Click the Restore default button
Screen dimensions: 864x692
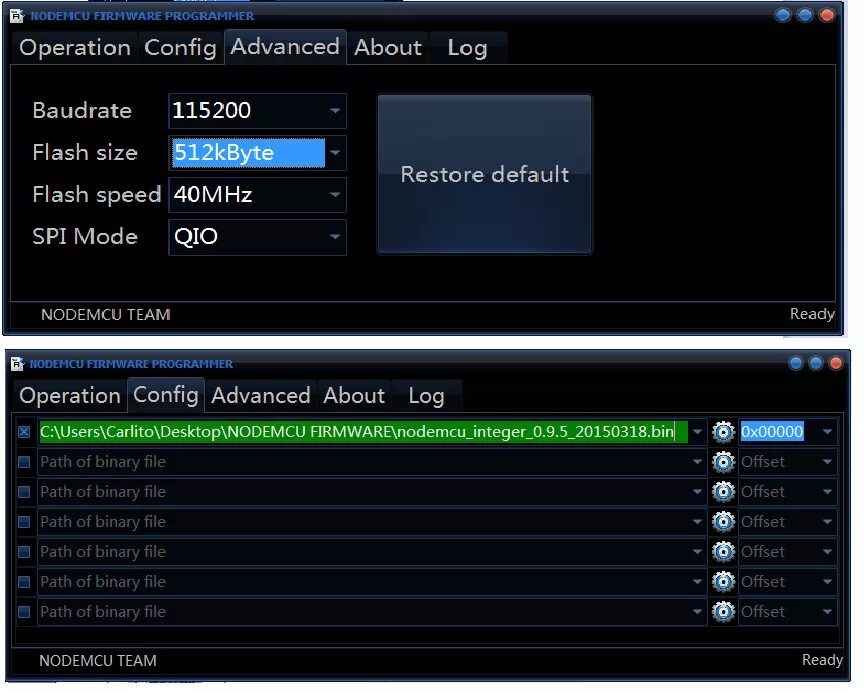point(484,174)
